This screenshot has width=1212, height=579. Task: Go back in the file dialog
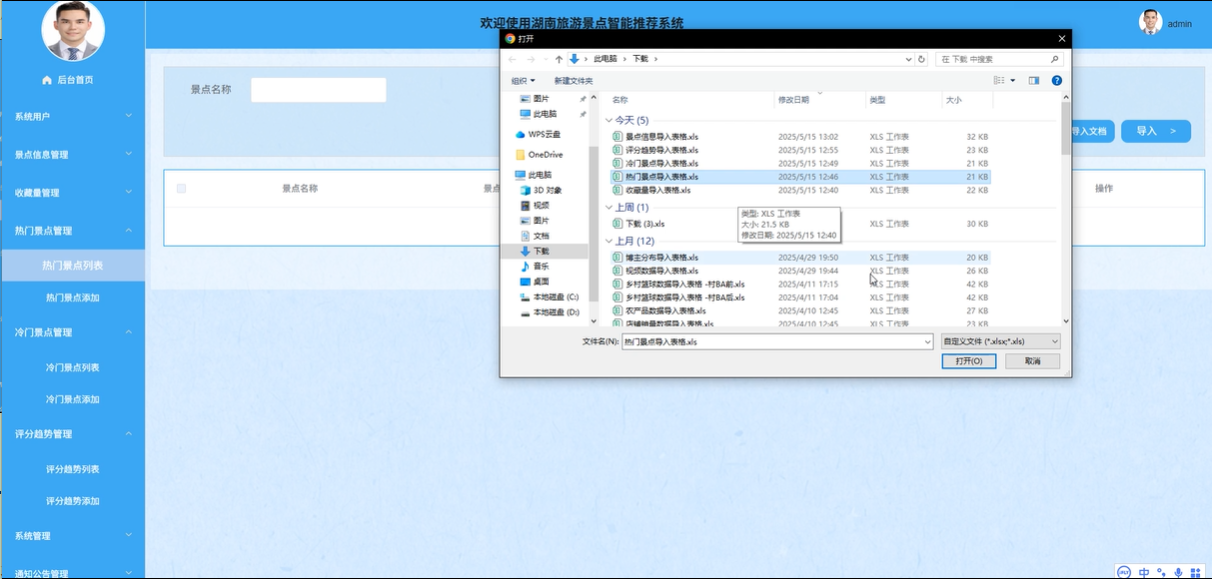(512, 59)
